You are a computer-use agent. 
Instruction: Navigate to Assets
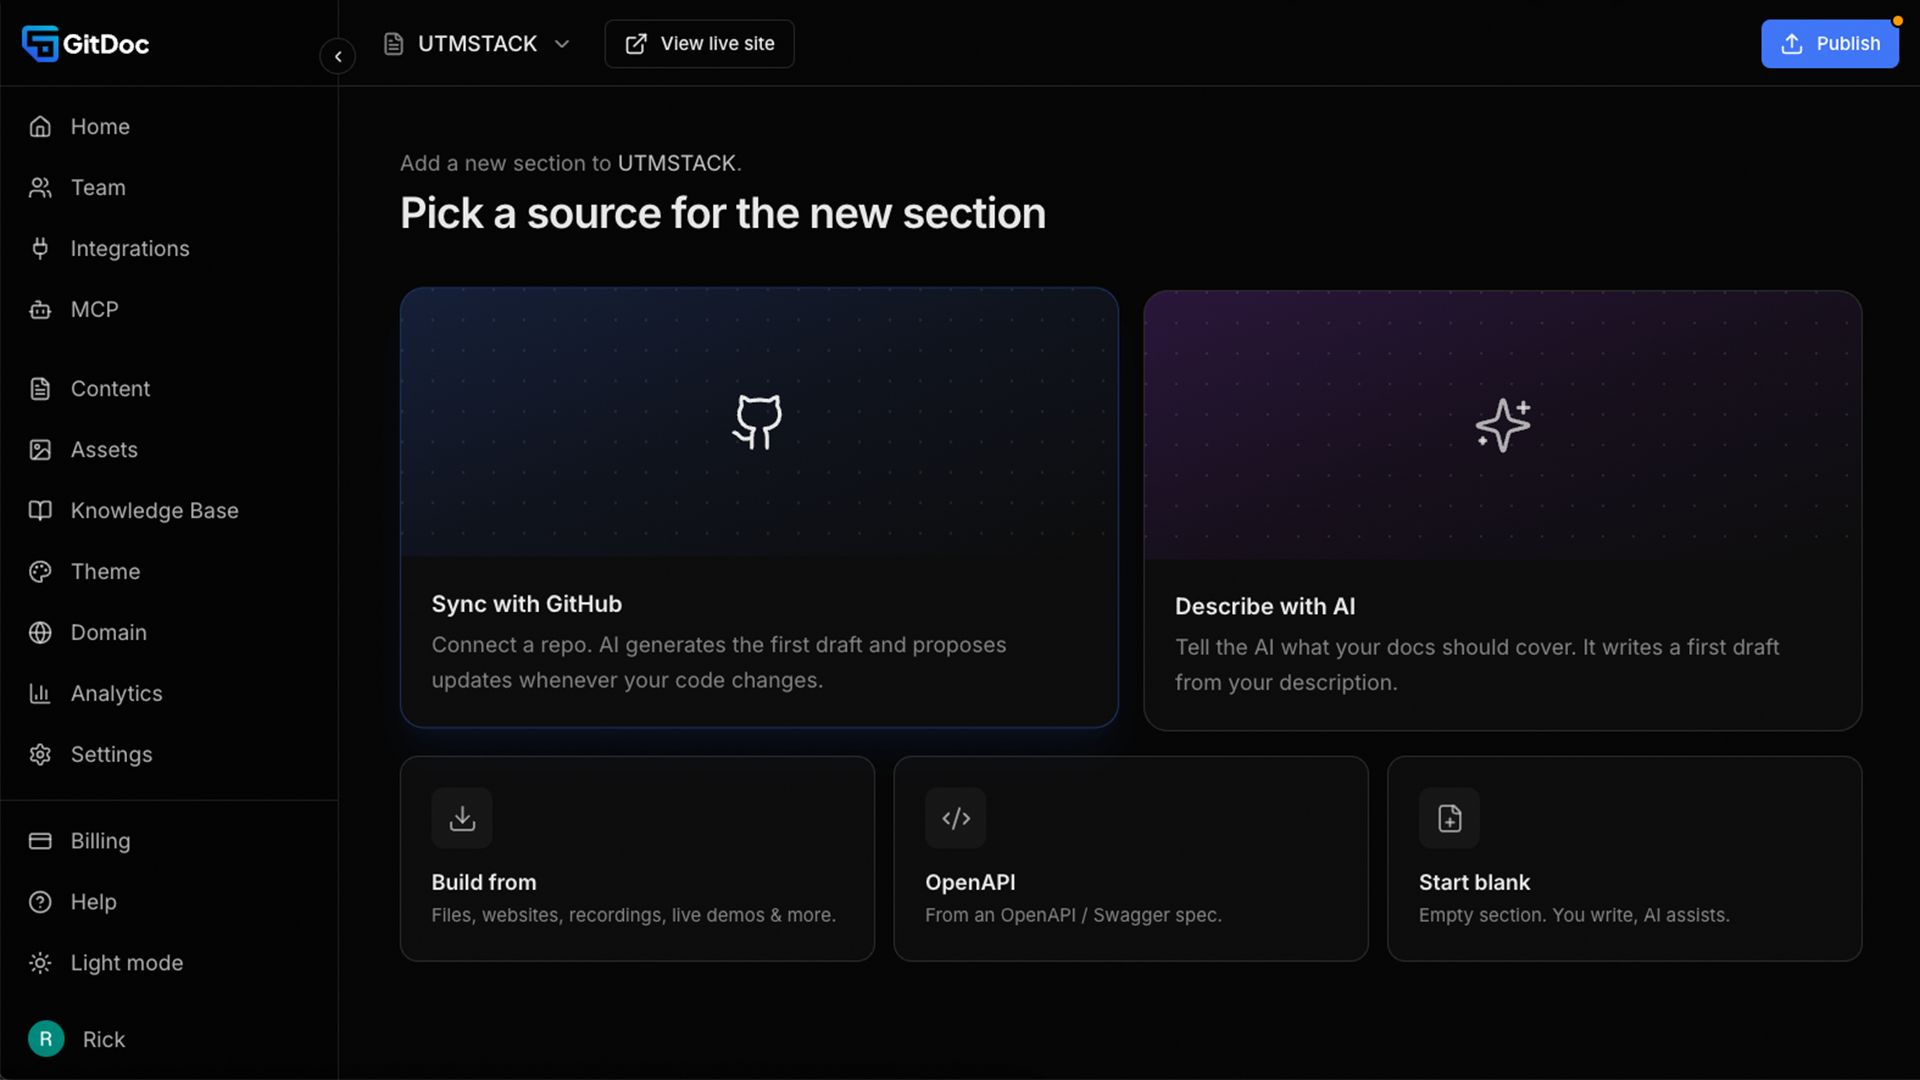tap(104, 450)
